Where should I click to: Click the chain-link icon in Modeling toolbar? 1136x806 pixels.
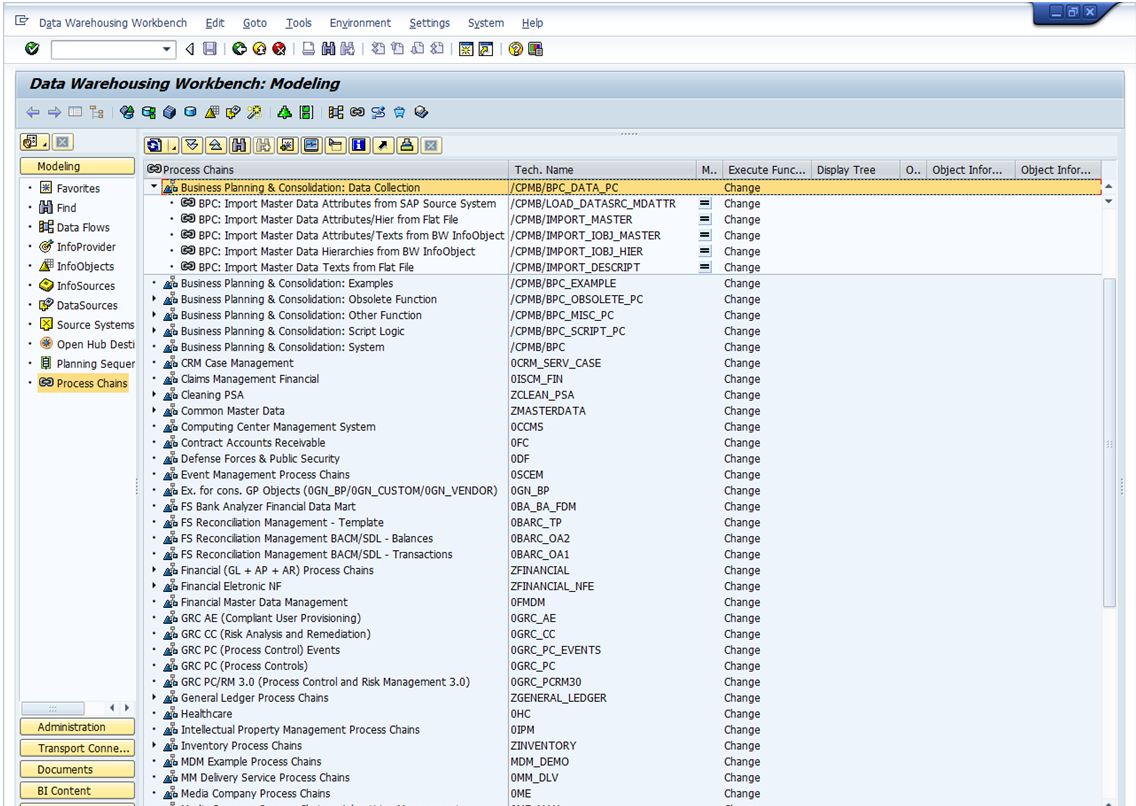coord(357,112)
